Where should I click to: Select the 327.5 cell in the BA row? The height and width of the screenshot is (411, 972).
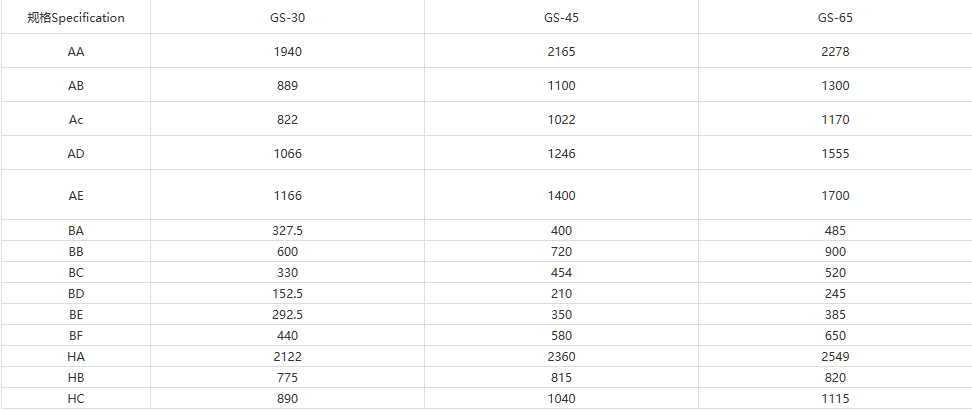click(287, 230)
